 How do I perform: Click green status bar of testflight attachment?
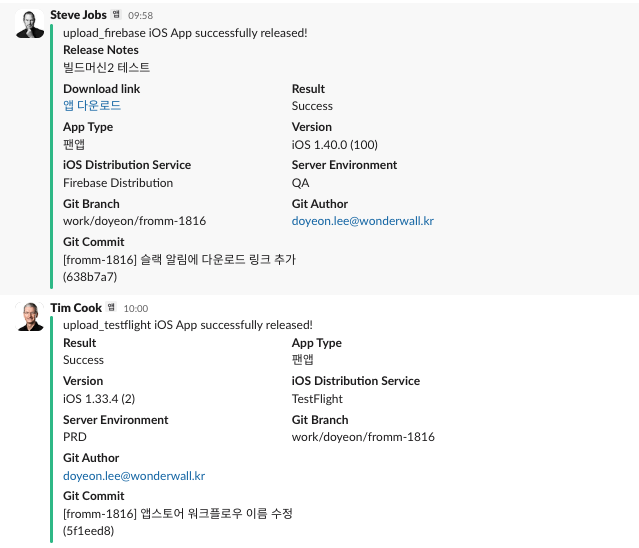(52, 429)
